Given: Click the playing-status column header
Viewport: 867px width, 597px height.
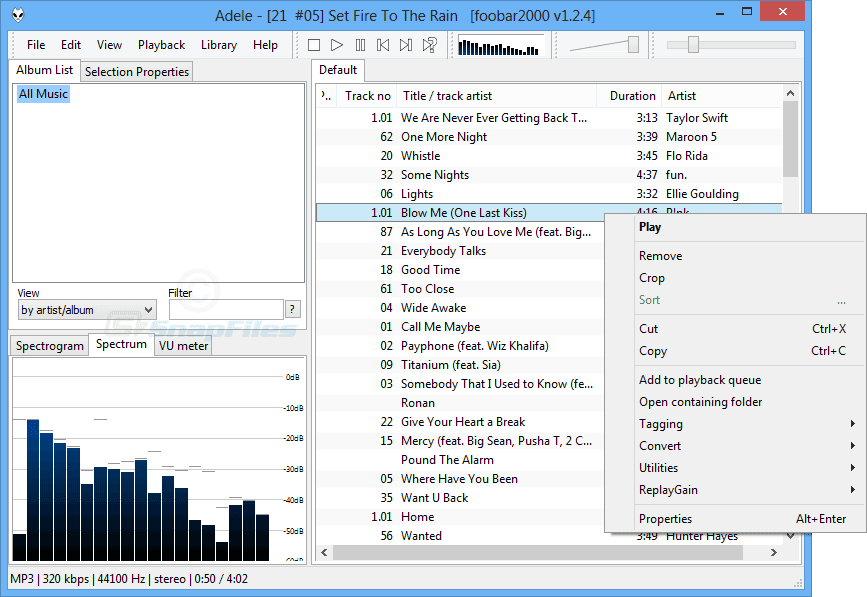Looking at the screenshot, I should (x=326, y=96).
